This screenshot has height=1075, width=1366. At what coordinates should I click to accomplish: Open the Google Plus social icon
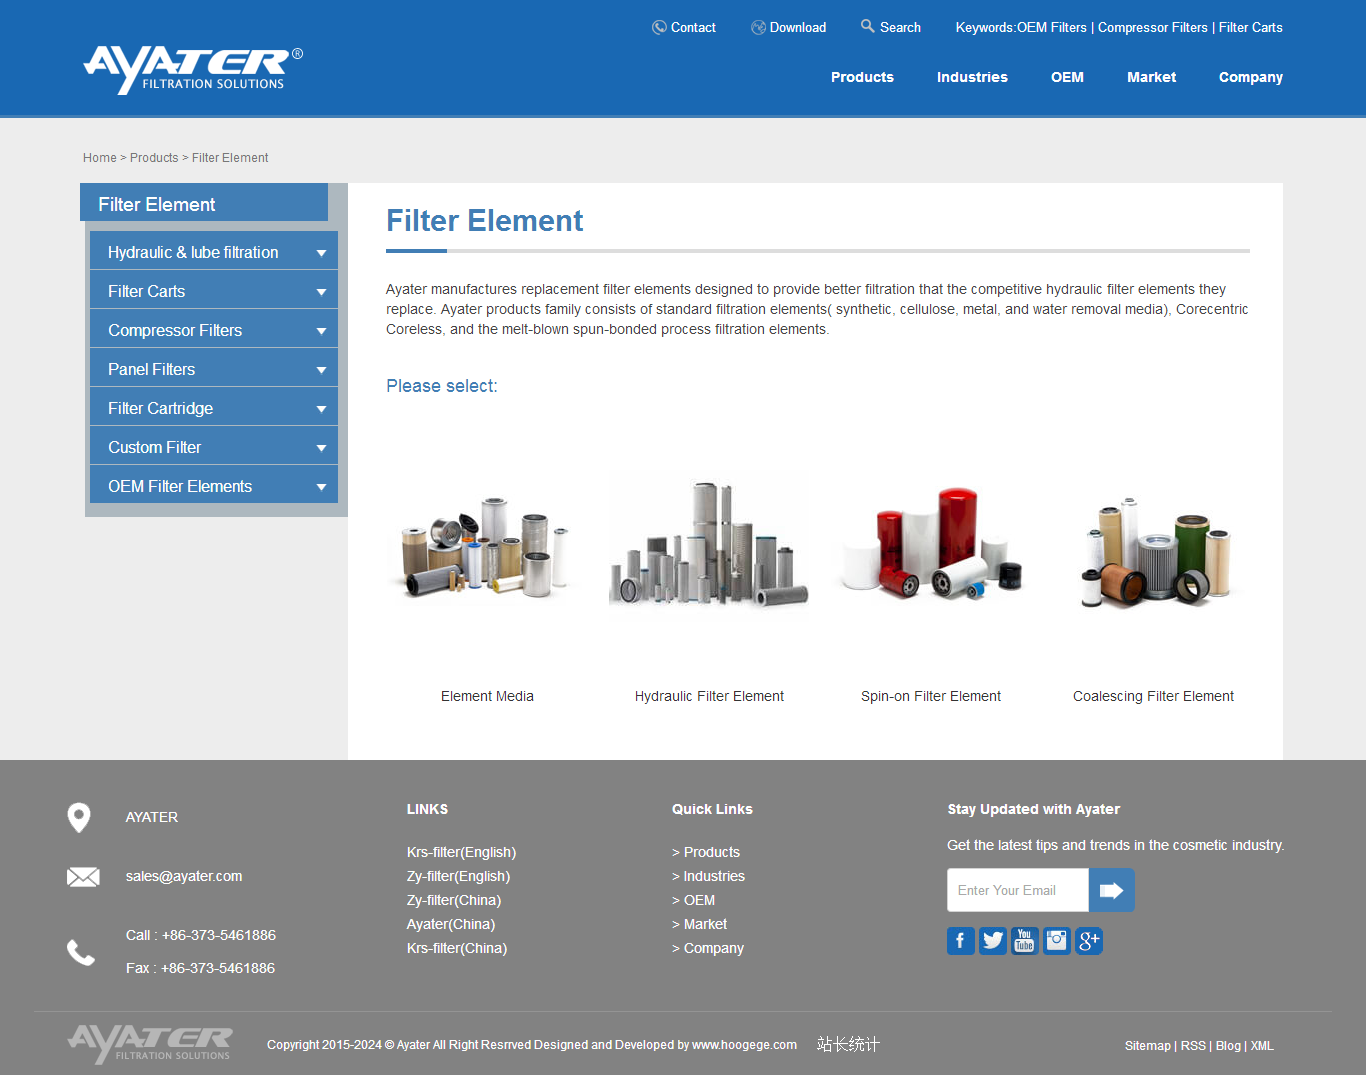1088,941
